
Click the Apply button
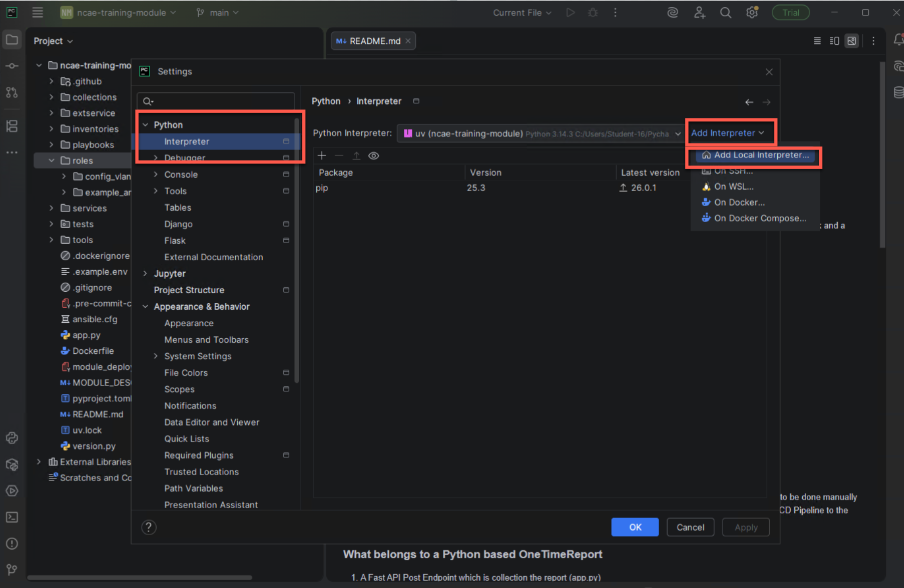coord(746,527)
